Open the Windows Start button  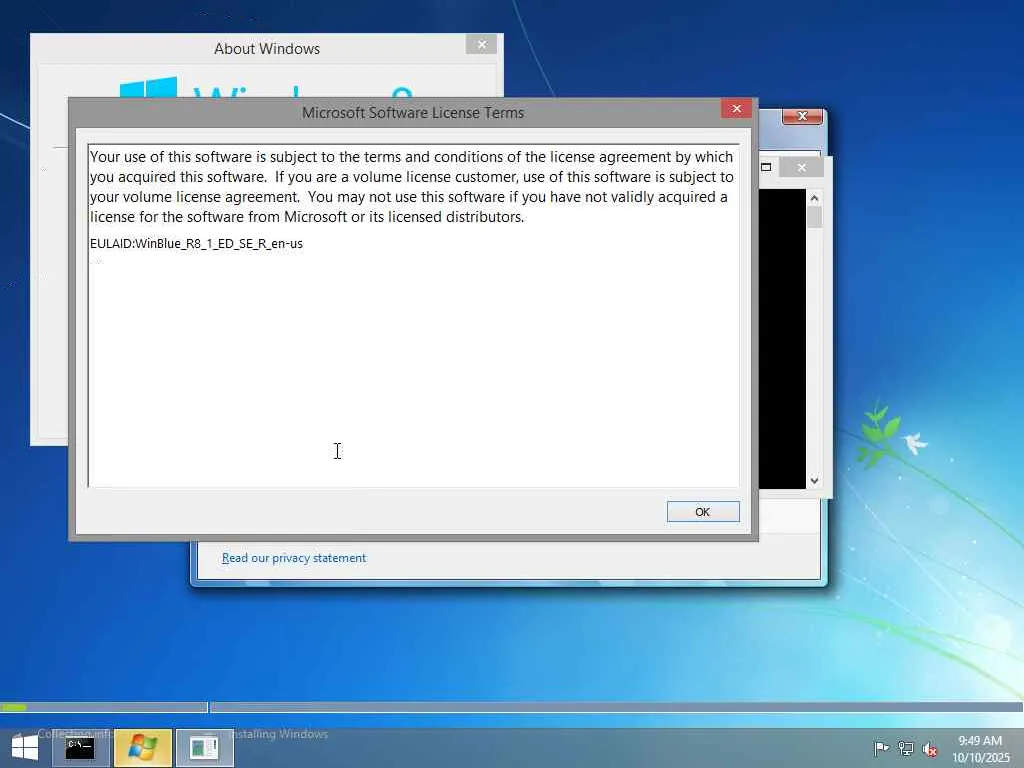[x=25, y=748]
